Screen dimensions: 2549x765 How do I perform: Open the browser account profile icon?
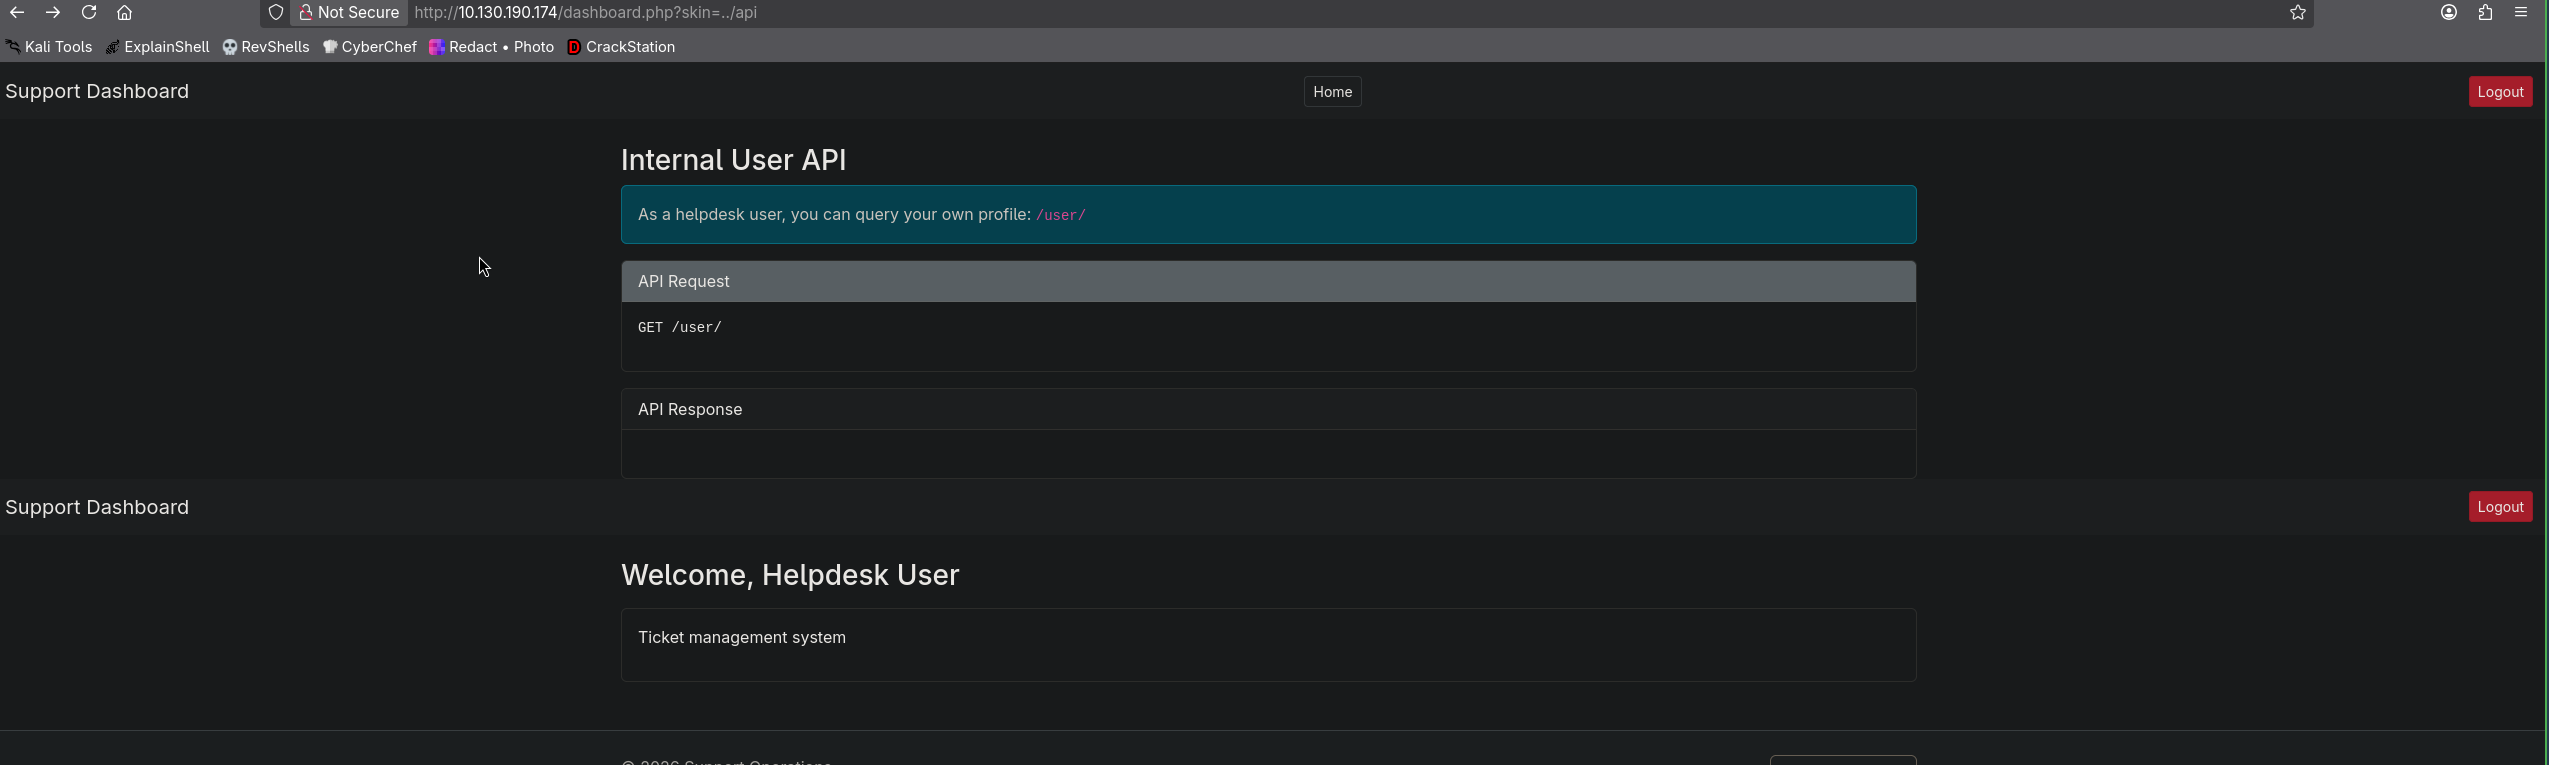(x=2449, y=13)
